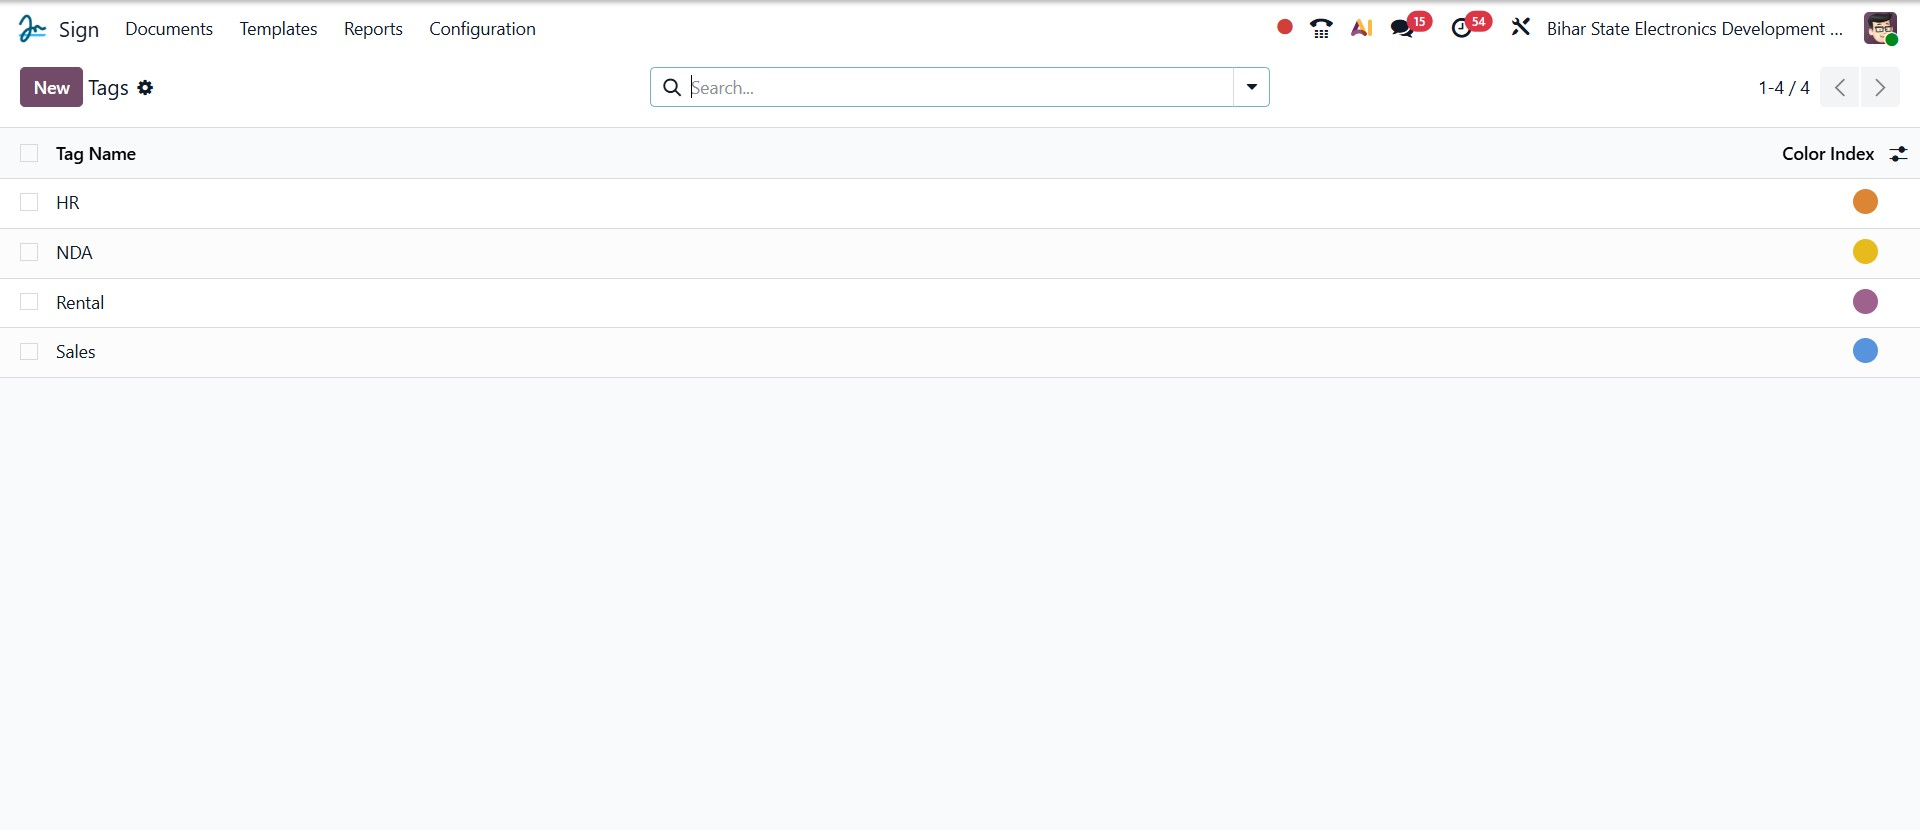
Task: Click the 1-4 / 4 pager counter
Action: click(x=1784, y=88)
